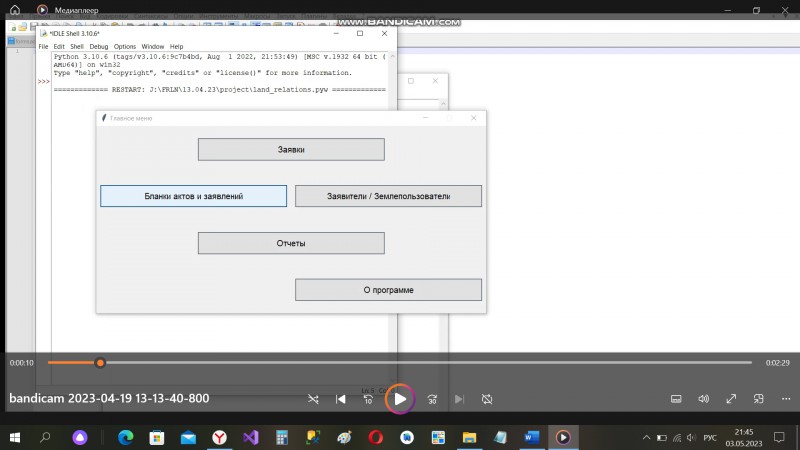
Task: Open Paint from taskbar
Action: [344, 438]
